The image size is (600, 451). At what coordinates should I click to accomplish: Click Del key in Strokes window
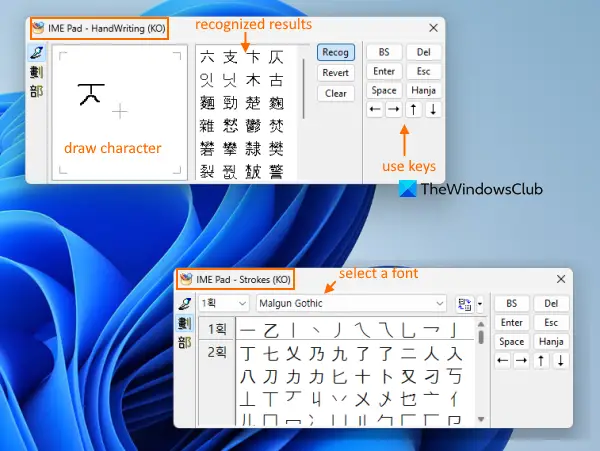[x=551, y=303]
